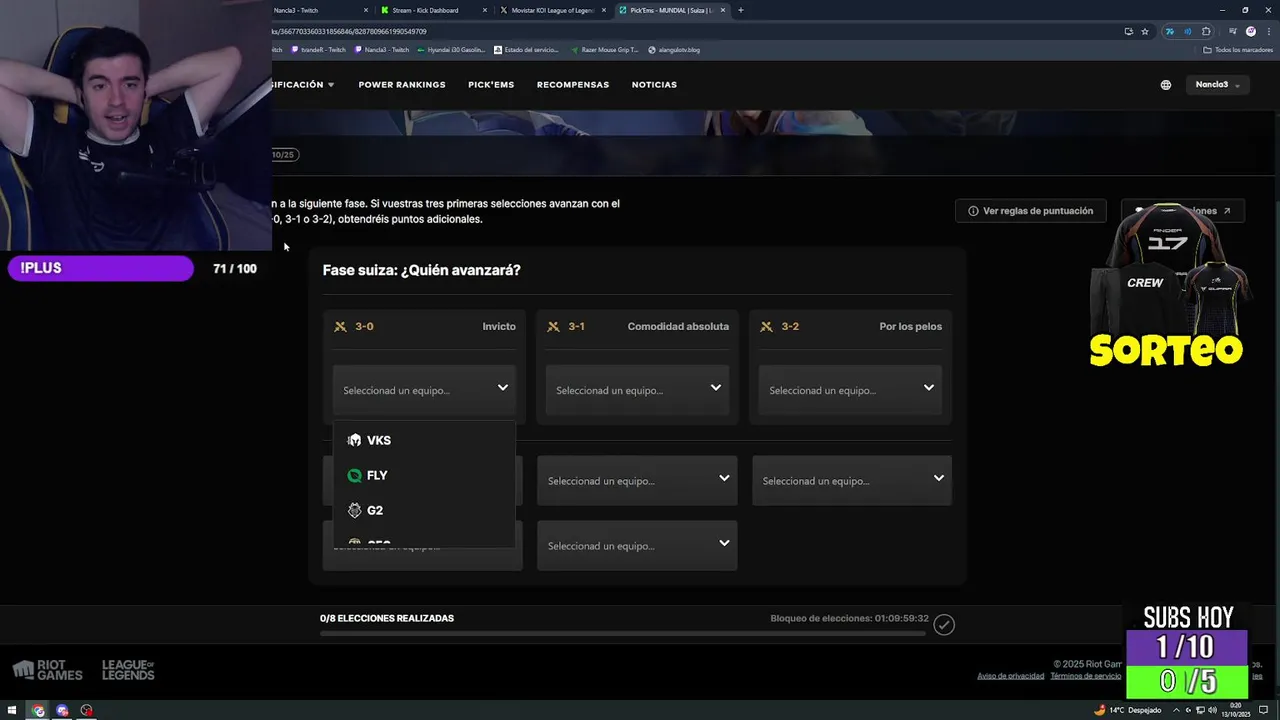Image resolution: width=1280 pixels, height=720 pixels.
Task: Open the Términos de servicio link
Action: click(x=1085, y=676)
